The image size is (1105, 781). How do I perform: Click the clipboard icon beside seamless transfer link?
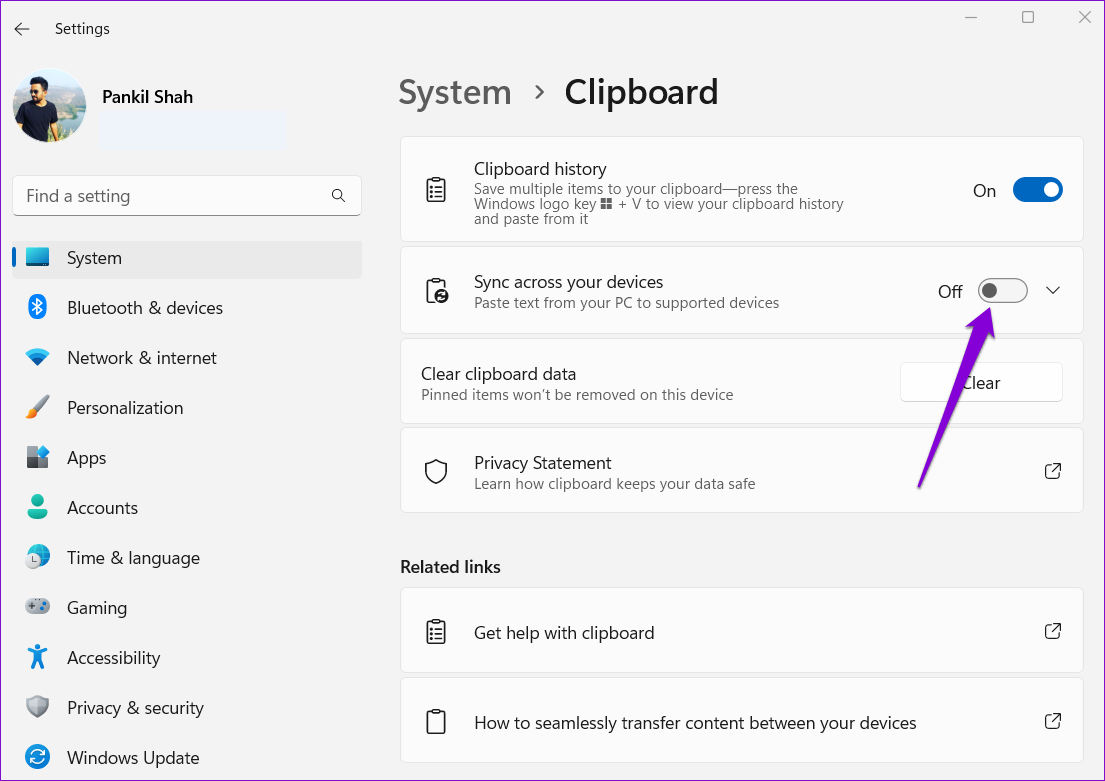click(x=436, y=722)
